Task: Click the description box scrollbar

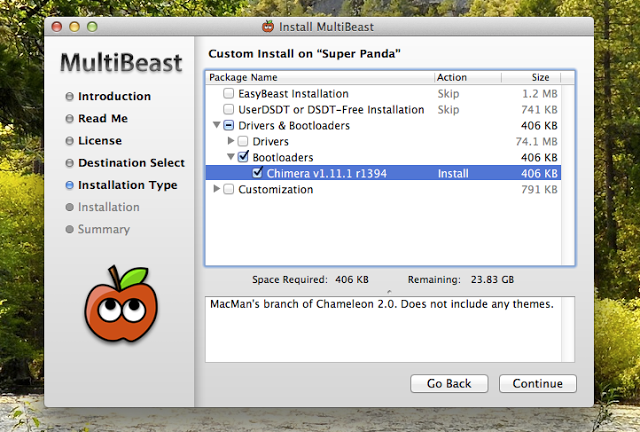Action: 568,330
